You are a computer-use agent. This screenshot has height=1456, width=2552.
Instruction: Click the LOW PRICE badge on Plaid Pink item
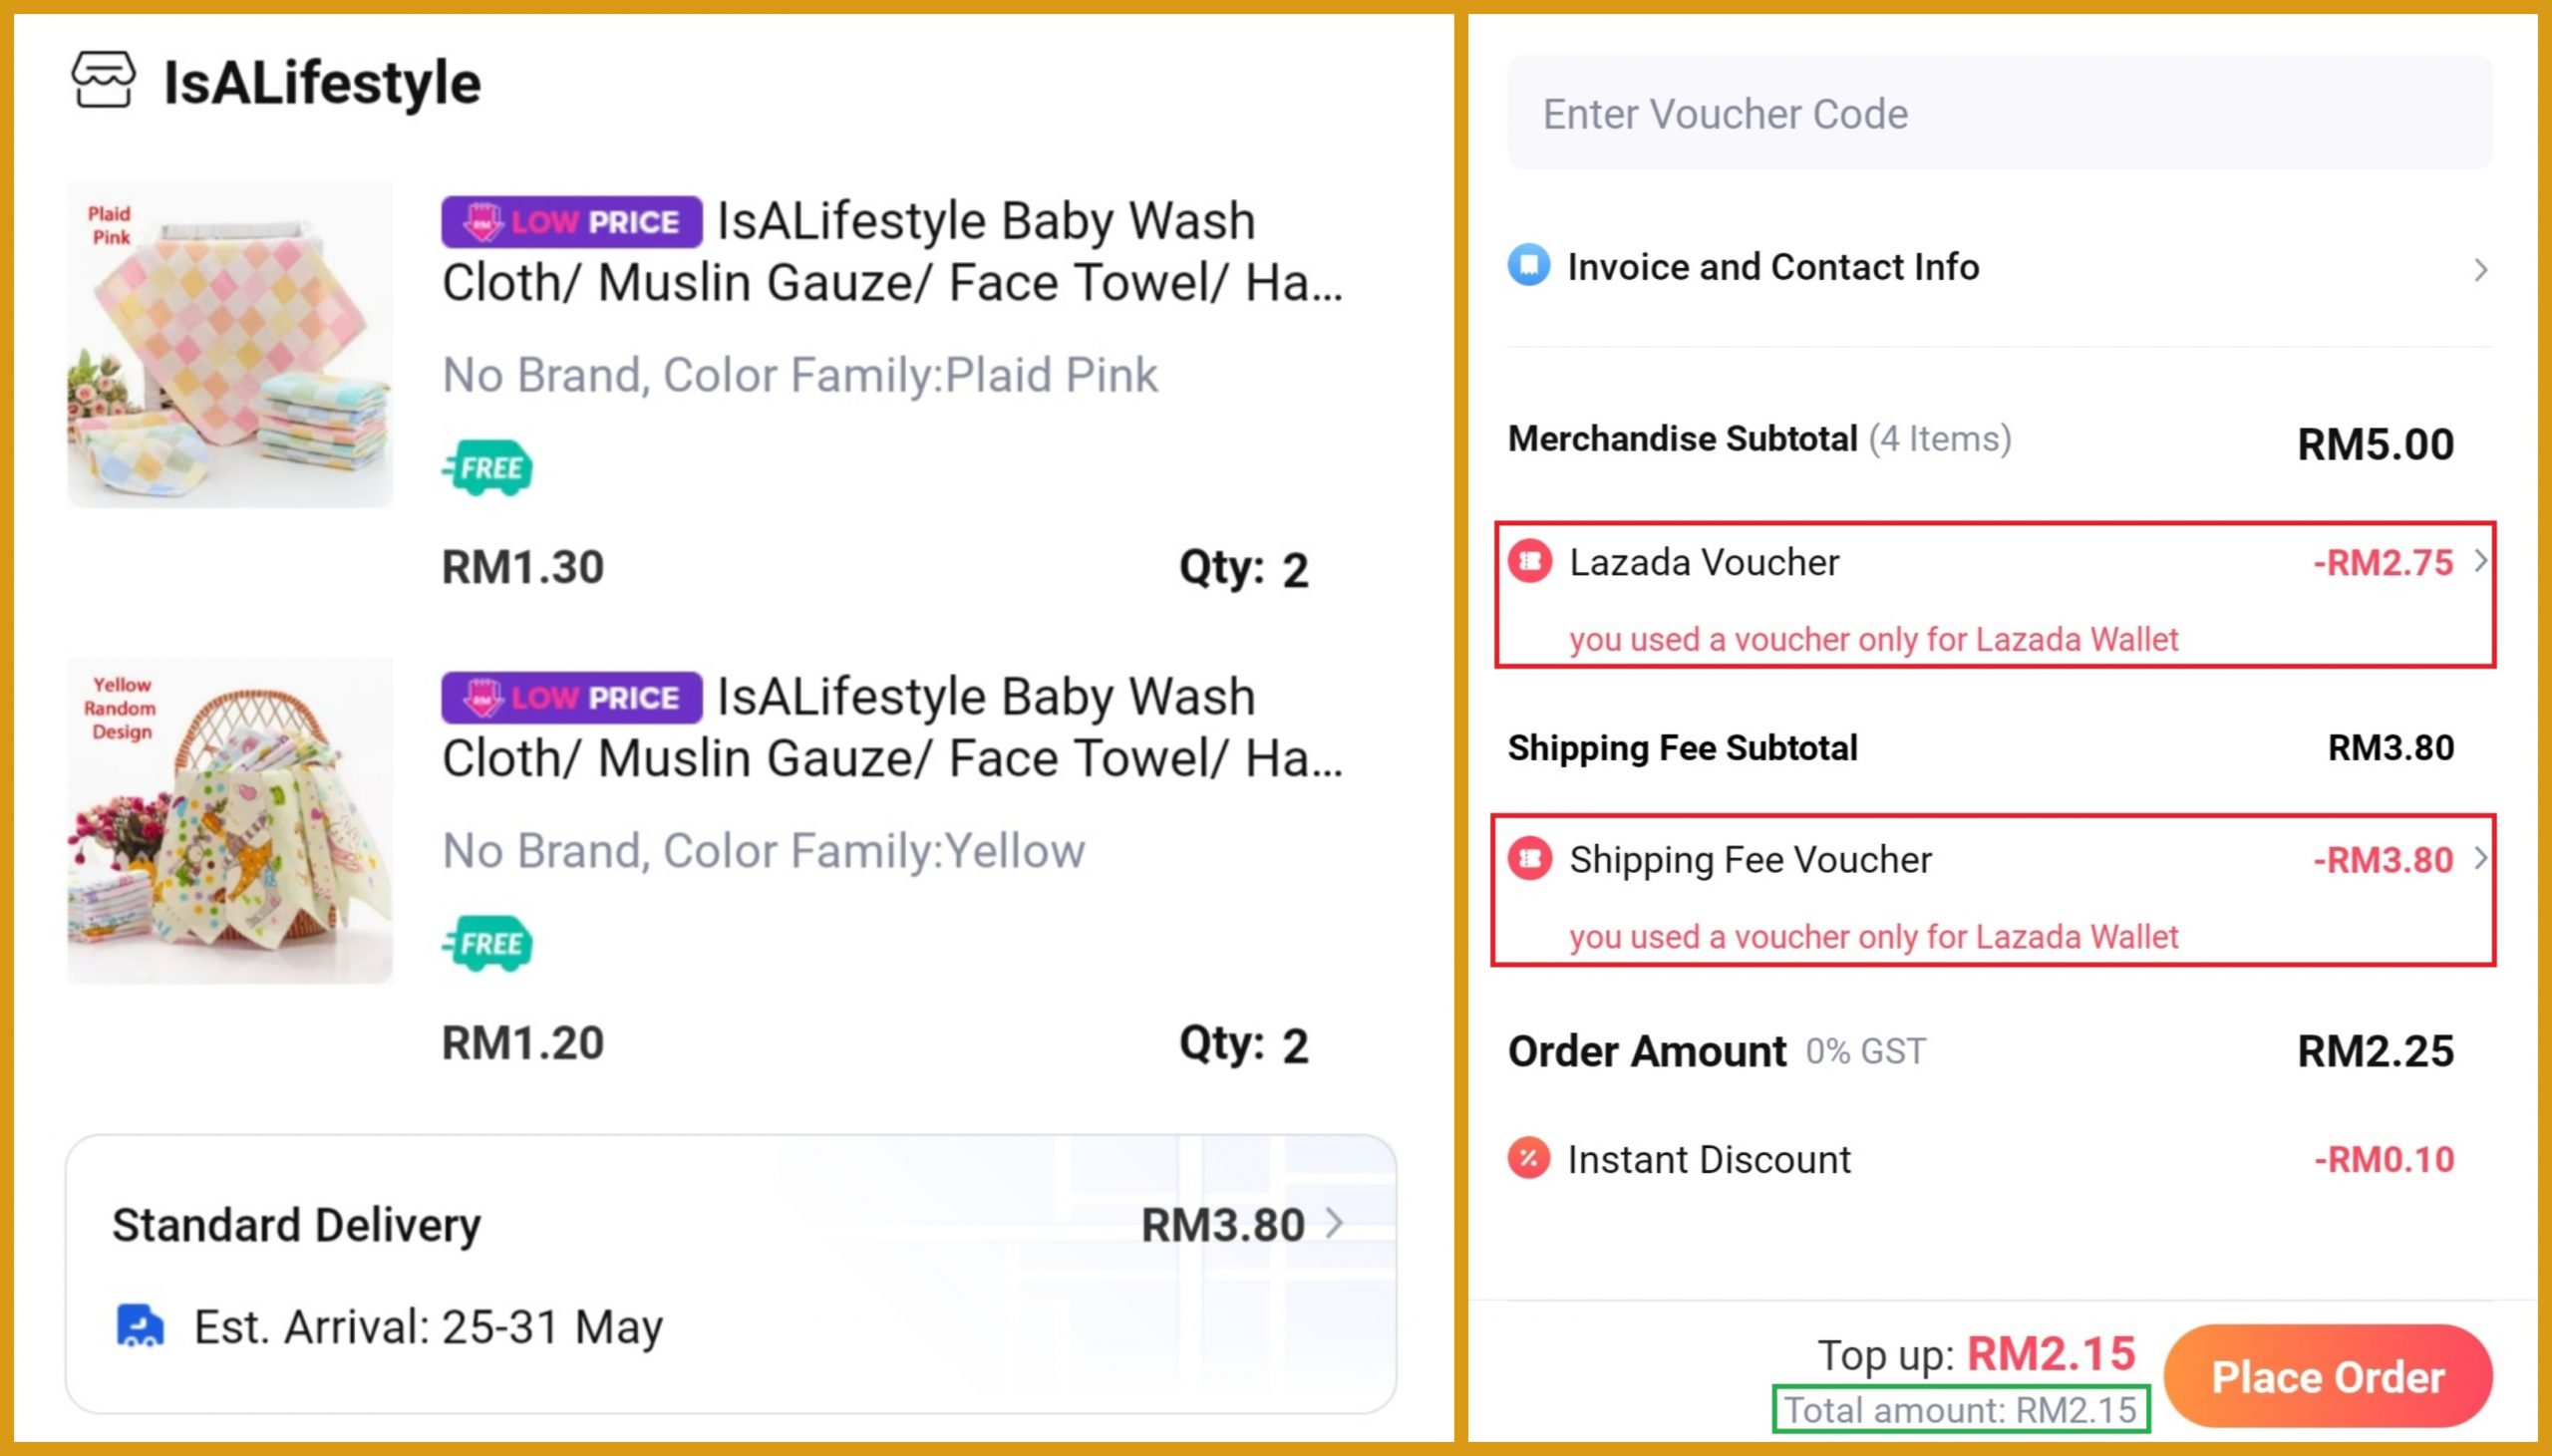pyautogui.click(x=571, y=222)
